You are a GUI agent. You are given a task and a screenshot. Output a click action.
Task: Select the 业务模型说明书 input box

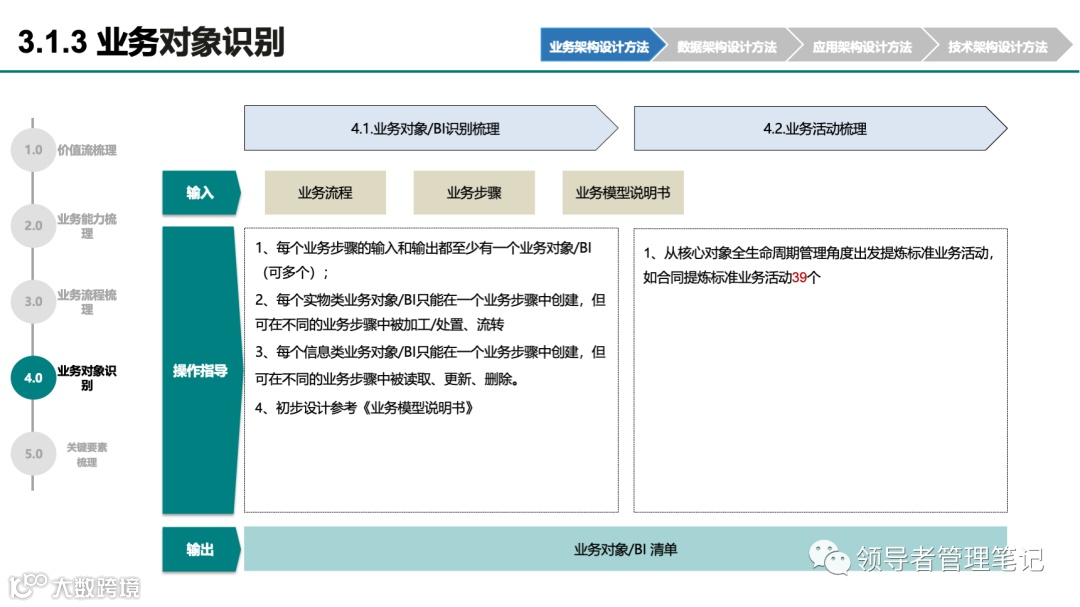[x=623, y=192]
